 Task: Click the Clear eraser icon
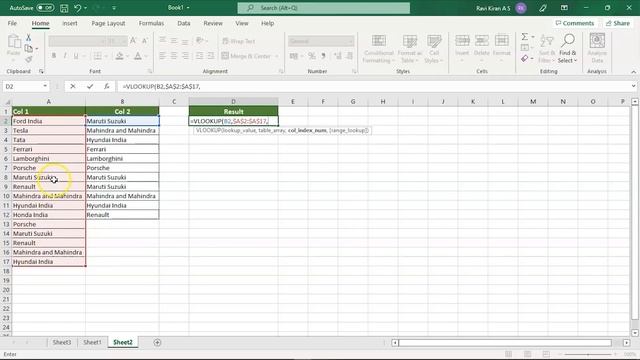point(525,59)
